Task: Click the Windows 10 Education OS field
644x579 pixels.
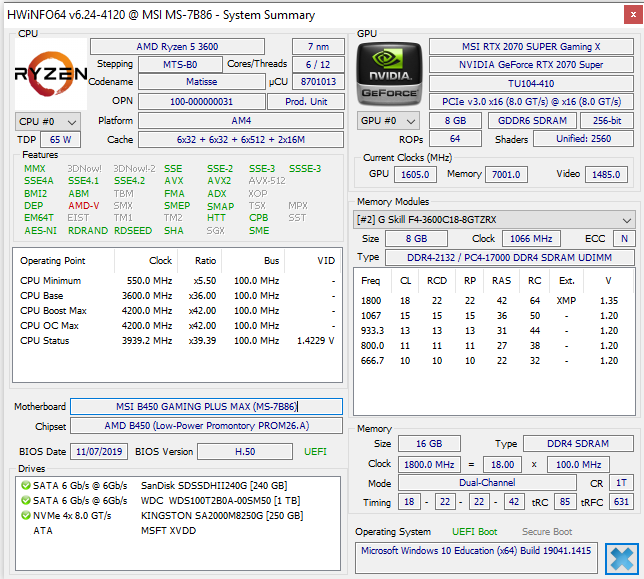Action: click(x=476, y=558)
